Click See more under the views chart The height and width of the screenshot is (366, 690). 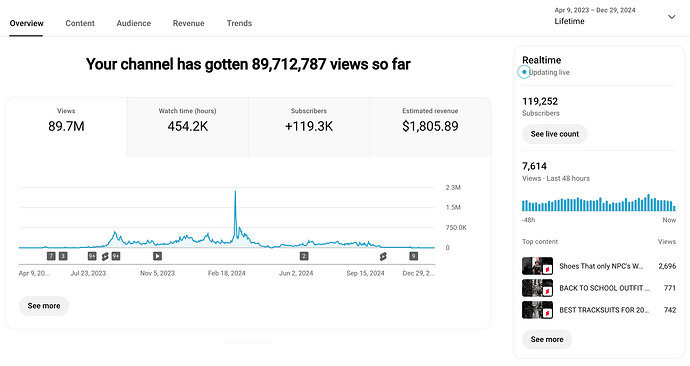pos(44,306)
